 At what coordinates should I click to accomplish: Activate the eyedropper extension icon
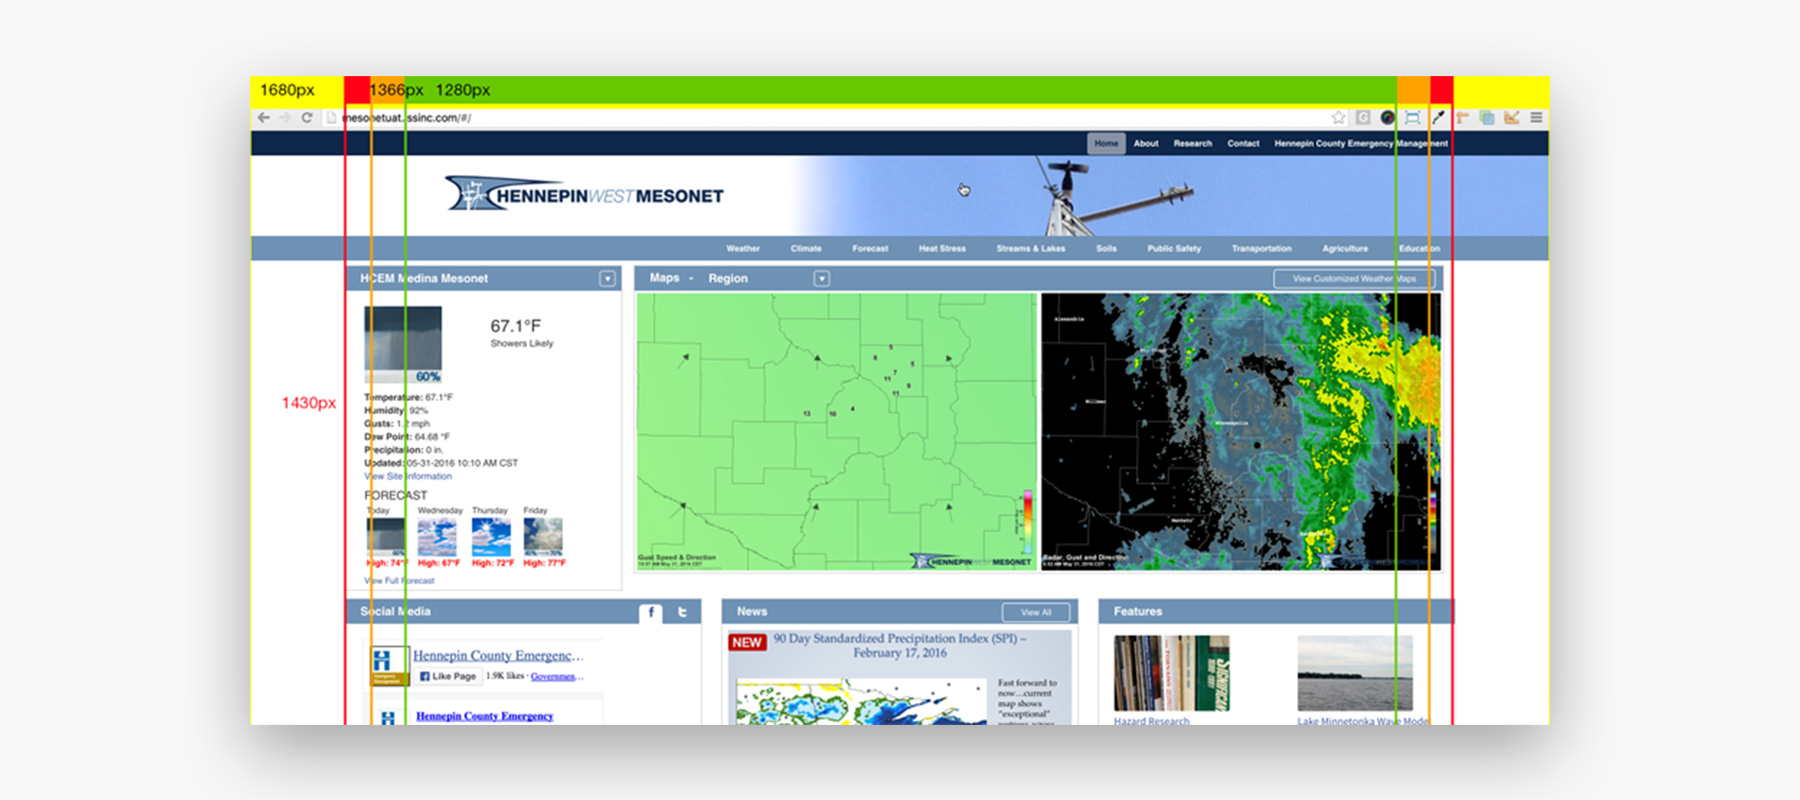coord(1438,118)
